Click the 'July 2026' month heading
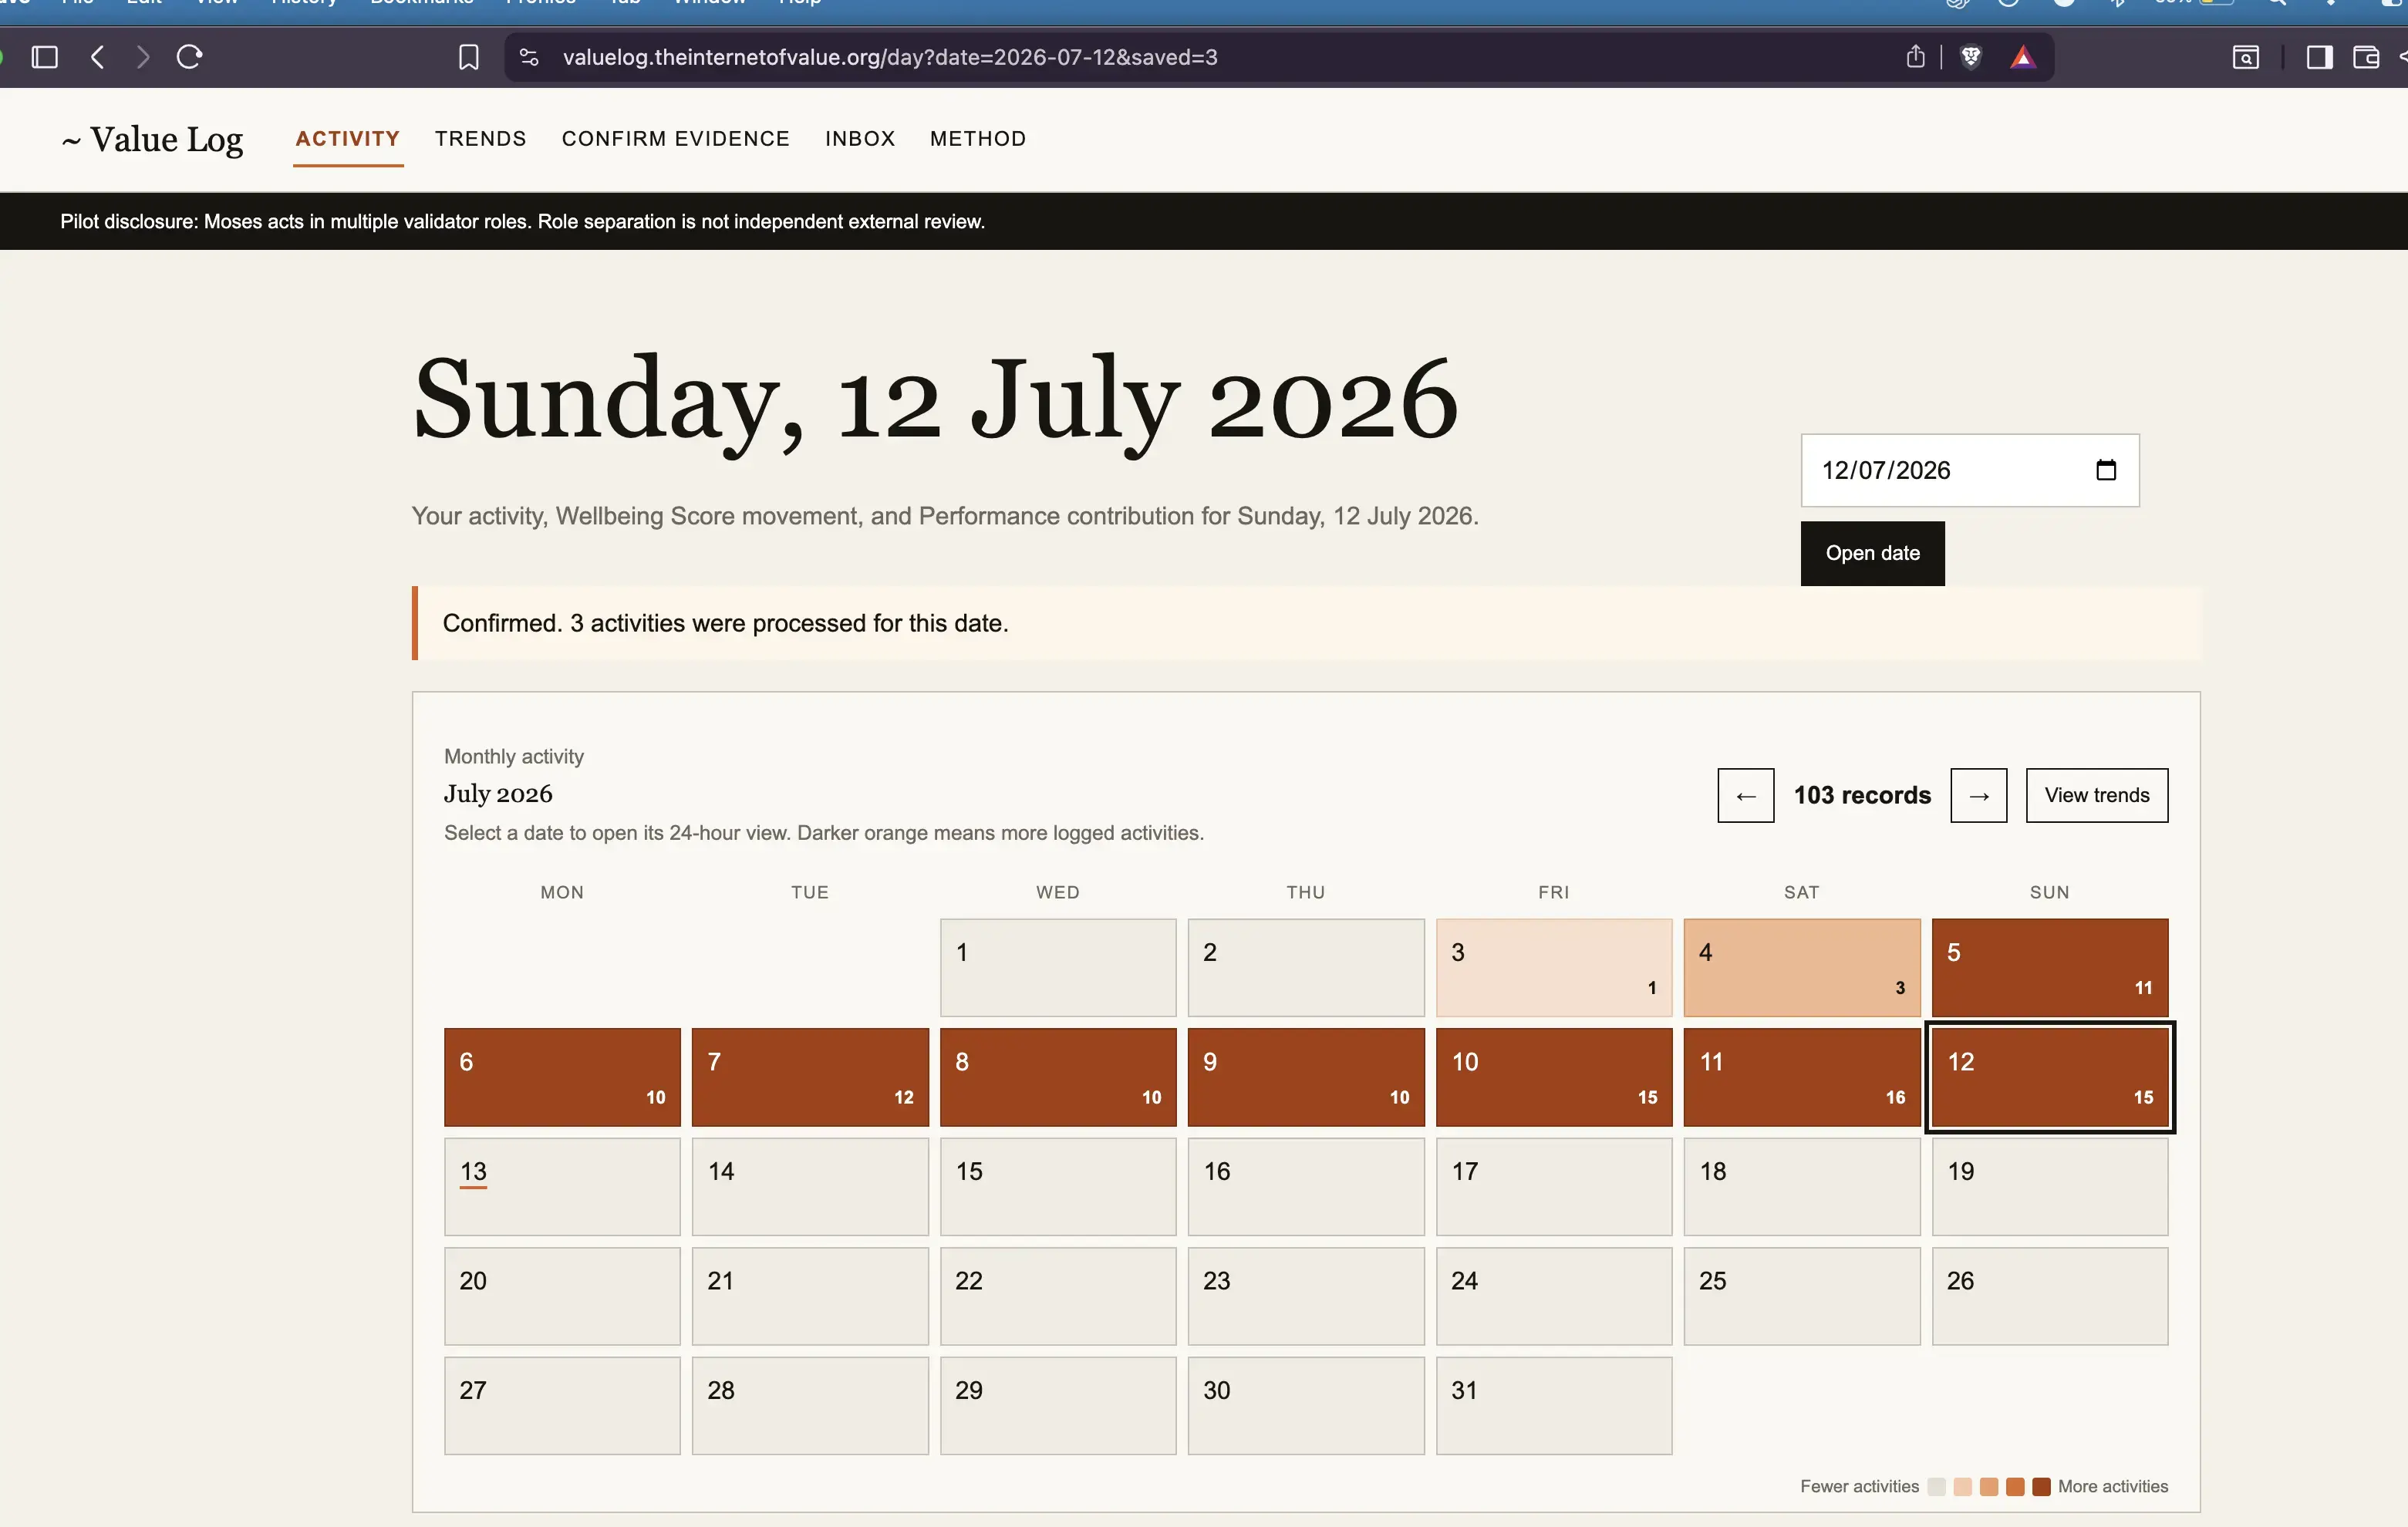The height and width of the screenshot is (1527, 2408). tap(498, 794)
